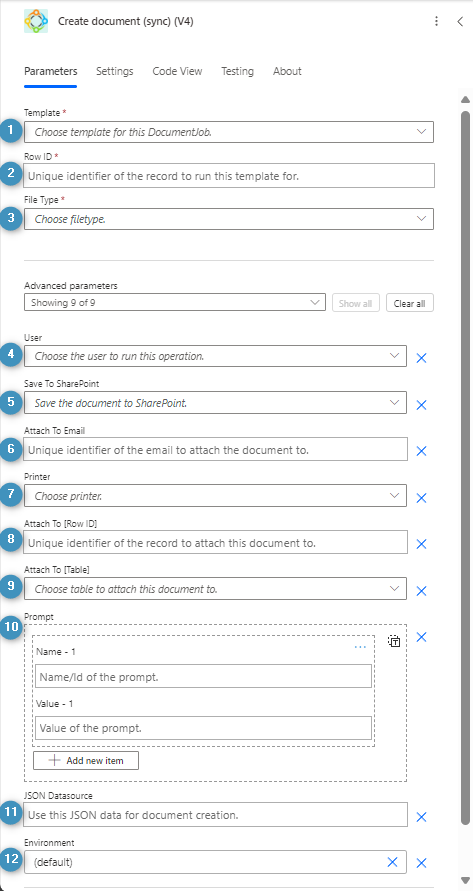Remove the Attach To Email parameter
The height and width of the screenshot is (891, 473).
coord(421,451)
